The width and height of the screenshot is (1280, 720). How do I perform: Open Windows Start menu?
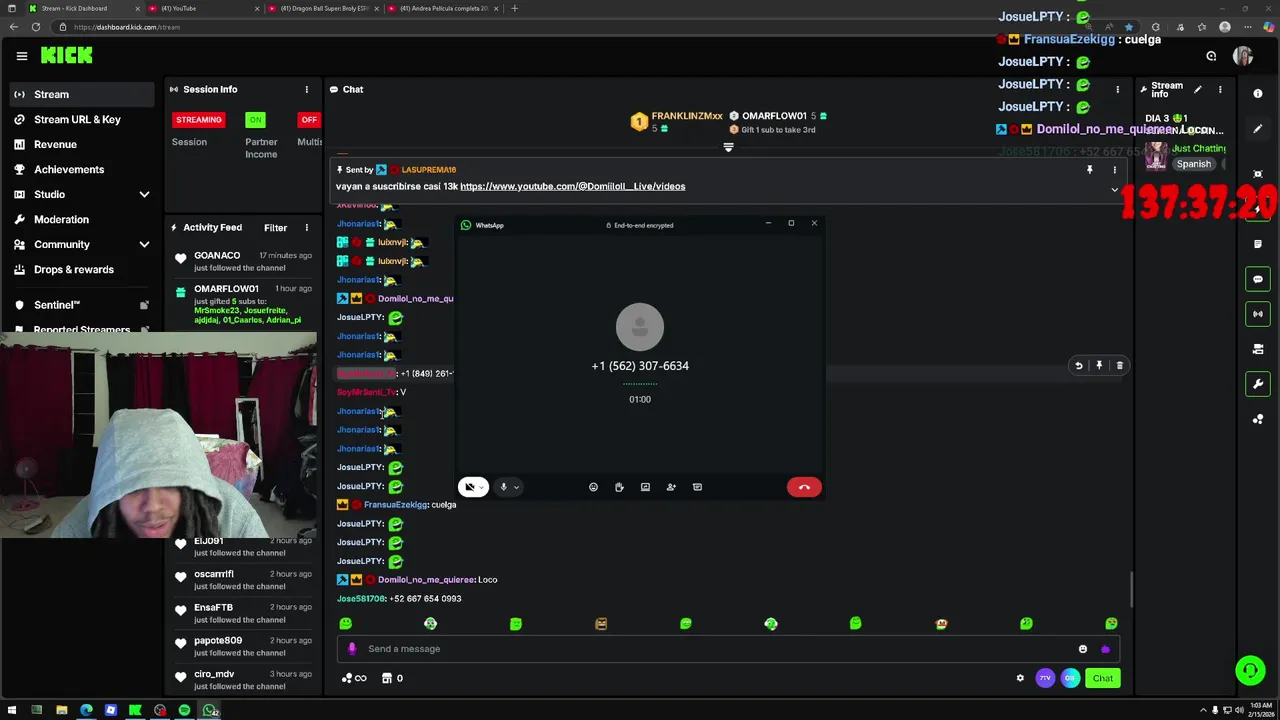coord(12,710)
